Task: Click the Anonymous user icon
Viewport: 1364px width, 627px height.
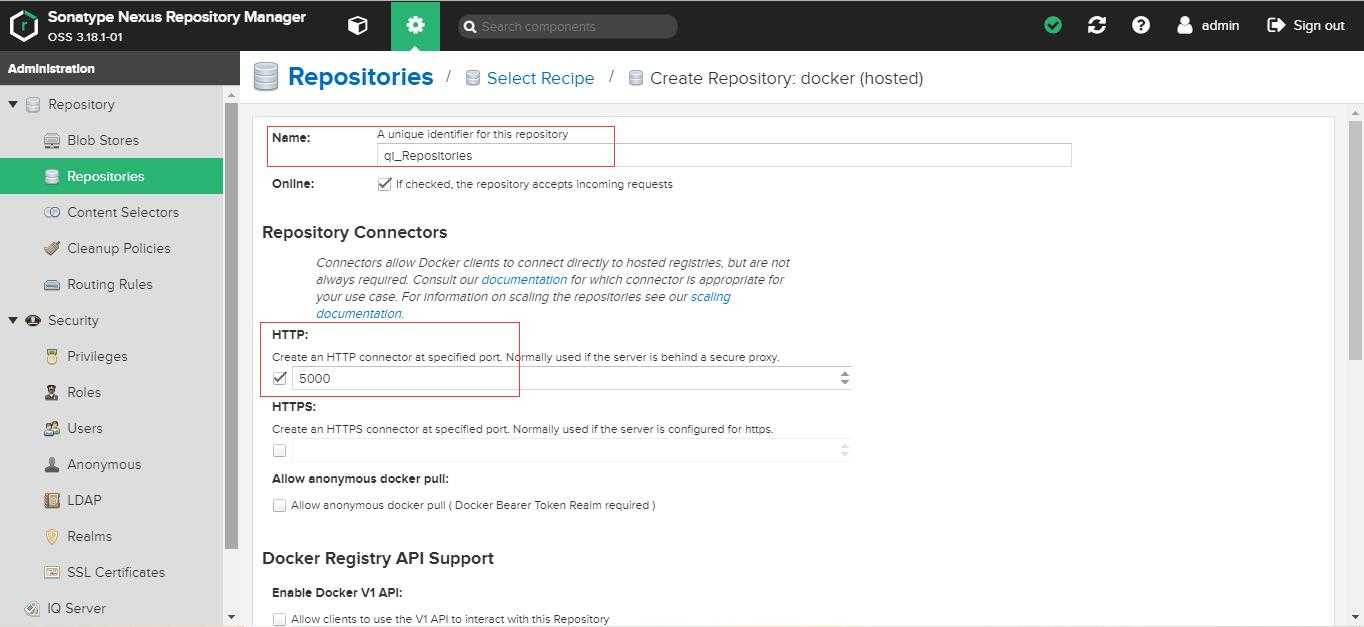Action: (52, 465)
